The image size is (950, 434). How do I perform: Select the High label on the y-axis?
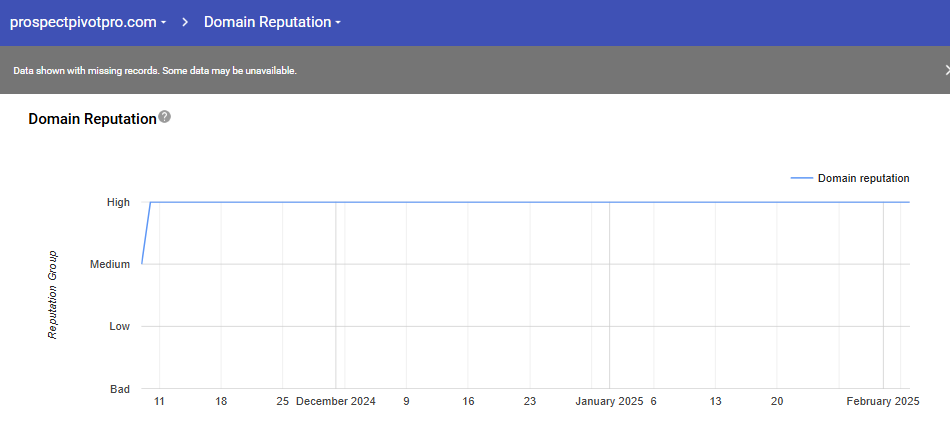point(118,202)
